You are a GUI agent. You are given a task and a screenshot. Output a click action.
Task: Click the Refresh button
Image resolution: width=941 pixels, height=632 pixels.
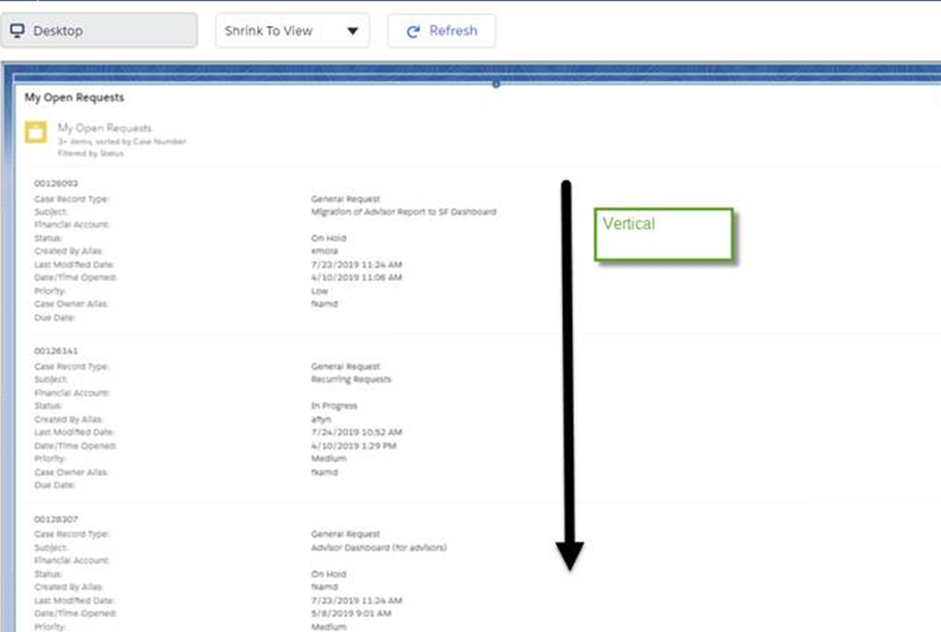tap(442, 31)
